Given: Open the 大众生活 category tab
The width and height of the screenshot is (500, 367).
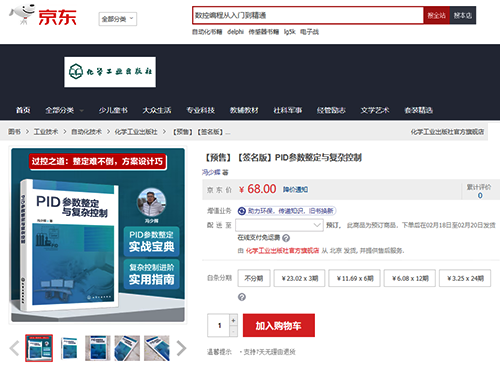Looking at the screenshot, I should point(157,110).
